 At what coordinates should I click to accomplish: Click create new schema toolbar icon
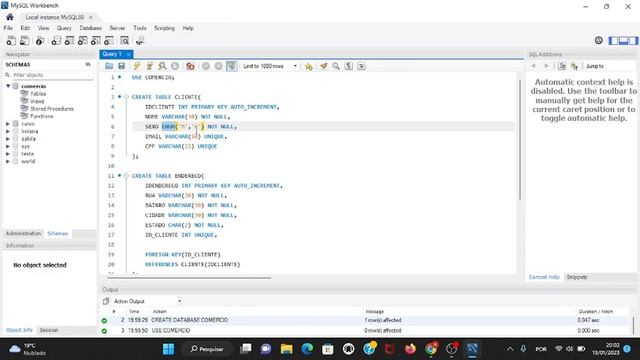click(x=56, y=40)
